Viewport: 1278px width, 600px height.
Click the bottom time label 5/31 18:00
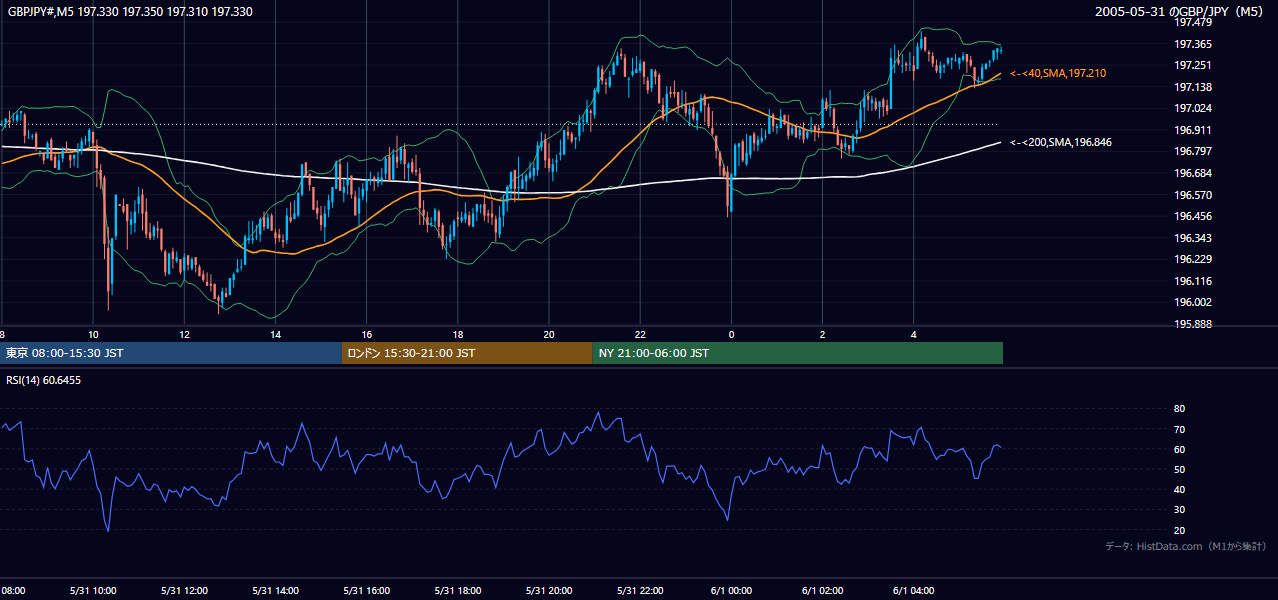click(457, 590)
